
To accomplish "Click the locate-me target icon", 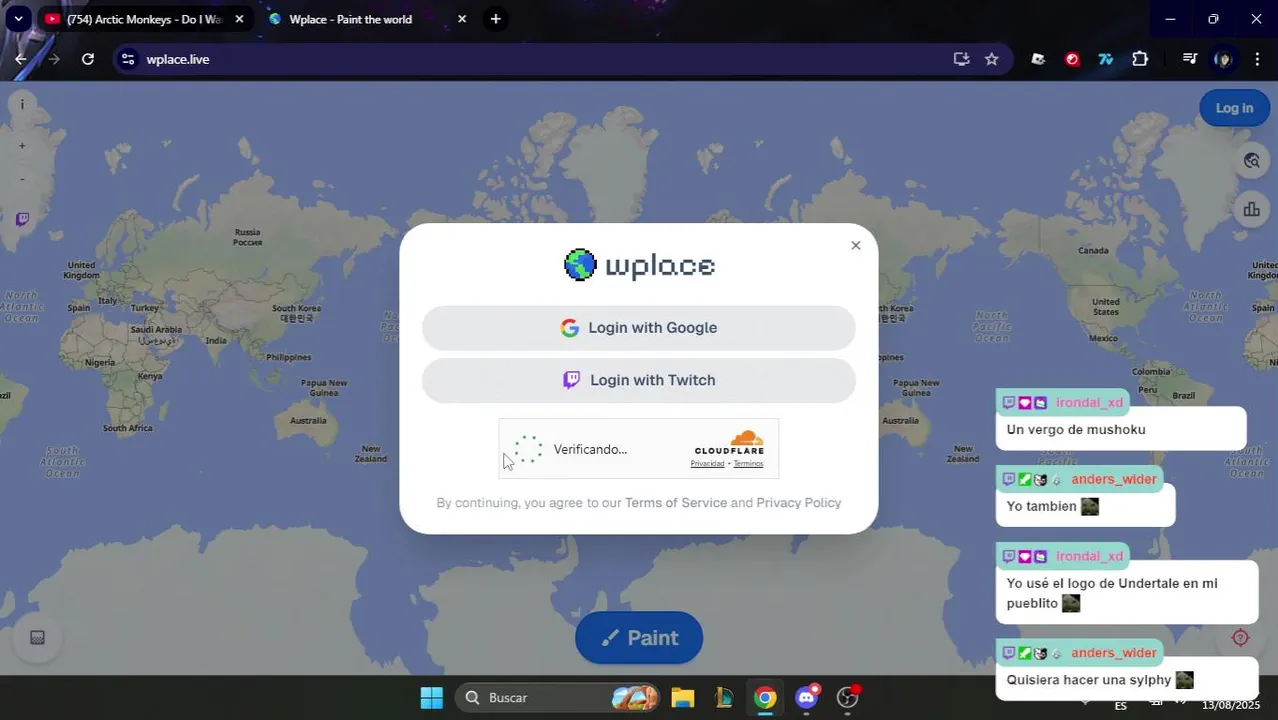I will click(1241, 638).
